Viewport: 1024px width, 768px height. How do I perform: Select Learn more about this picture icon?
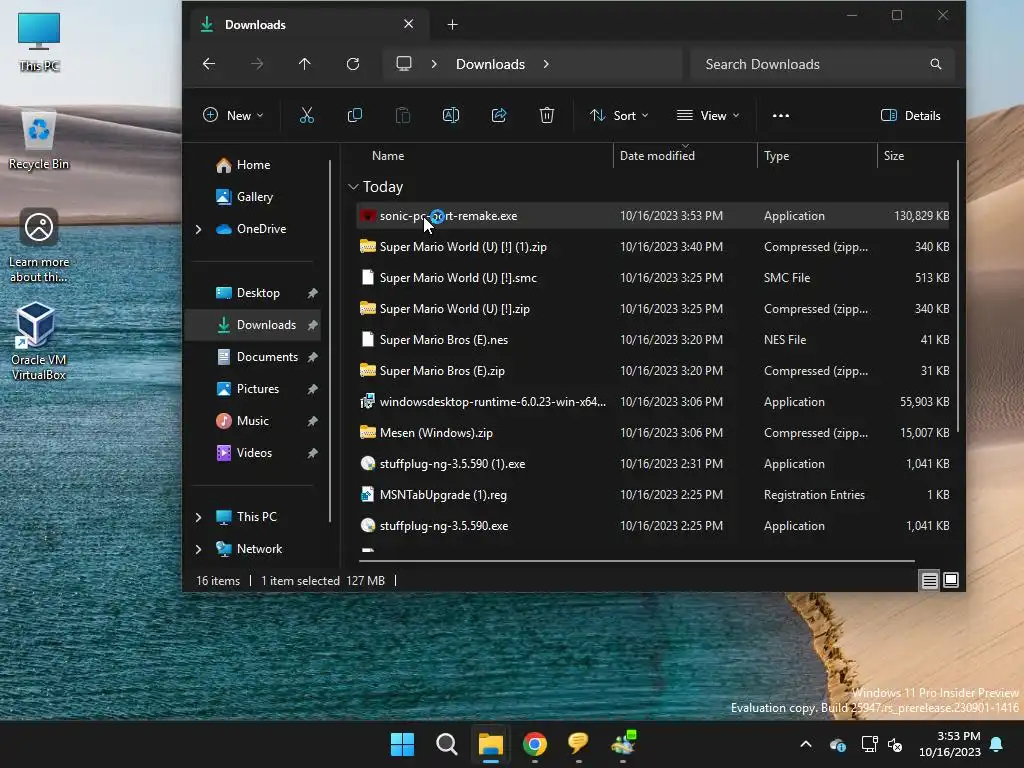[39, 246]
